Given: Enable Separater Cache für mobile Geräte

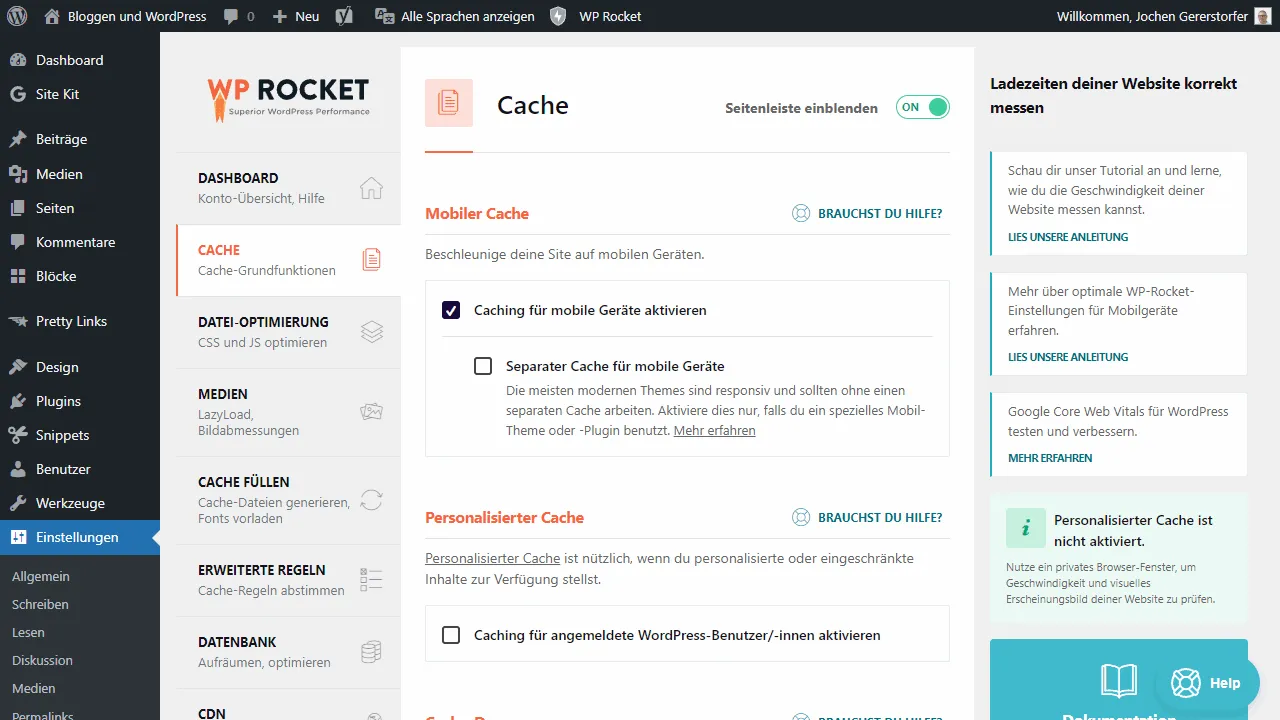Looking at the screenshot, I should coord(483,366).
